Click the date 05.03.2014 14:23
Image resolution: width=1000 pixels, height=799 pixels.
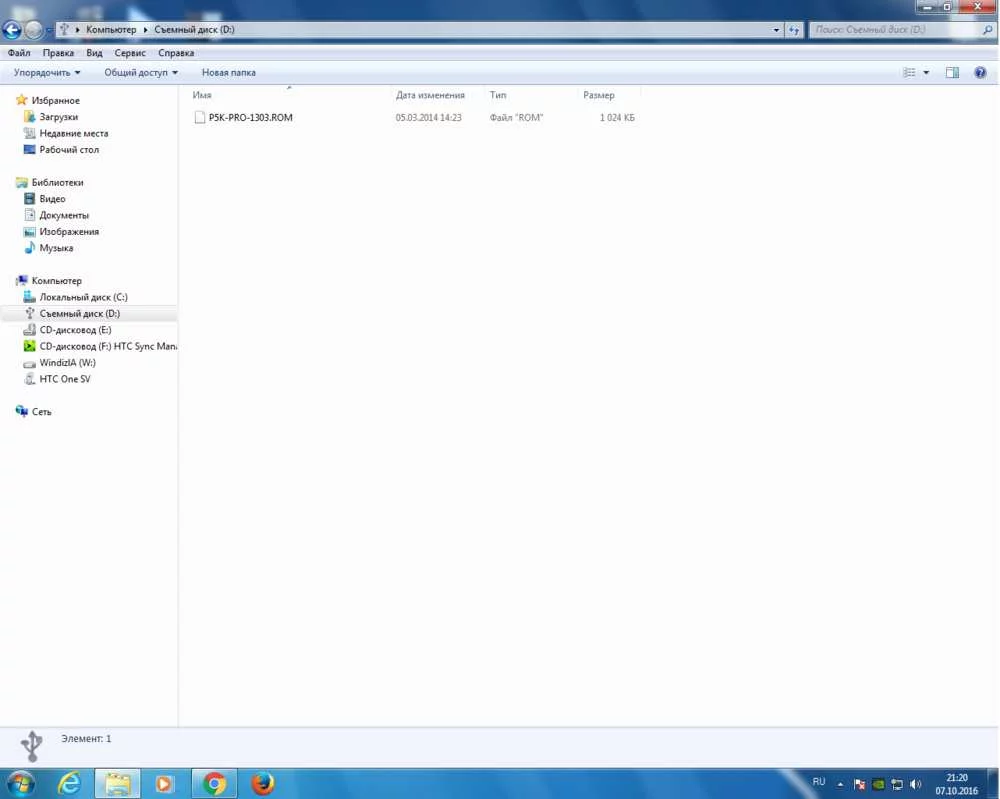(x=428, y=117)
